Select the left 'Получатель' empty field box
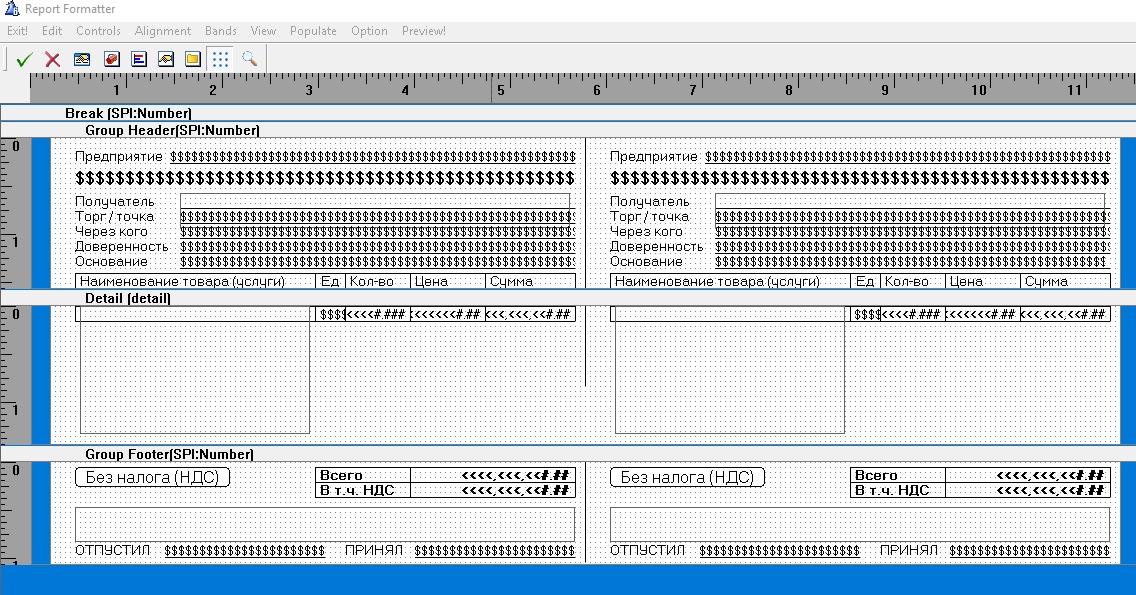 pos(375,201)
